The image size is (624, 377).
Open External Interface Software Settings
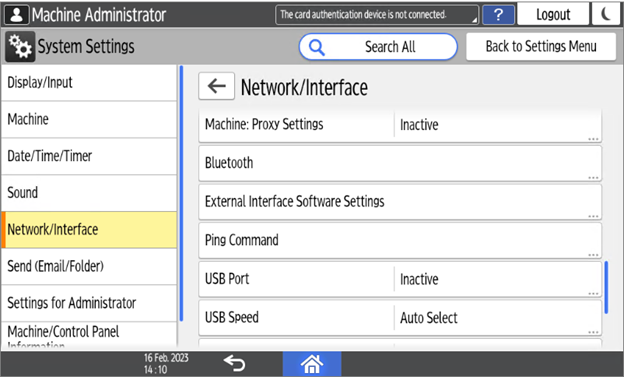pos(400,202)
